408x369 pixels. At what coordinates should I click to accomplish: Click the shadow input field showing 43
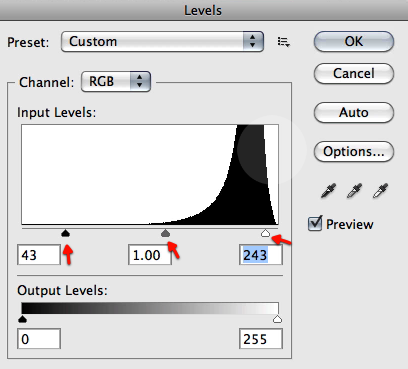pyautogui.click(x=39, y=255)
